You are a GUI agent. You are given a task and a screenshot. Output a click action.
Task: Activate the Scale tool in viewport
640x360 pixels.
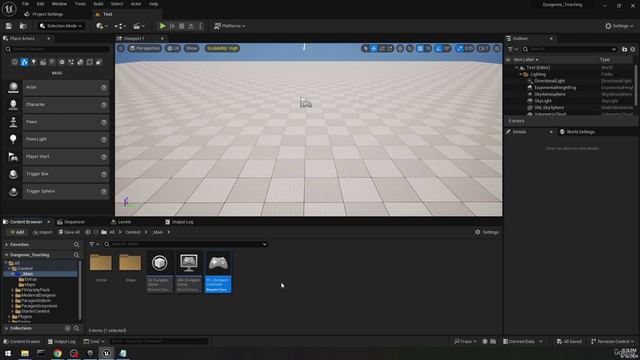tap(390, 49)
